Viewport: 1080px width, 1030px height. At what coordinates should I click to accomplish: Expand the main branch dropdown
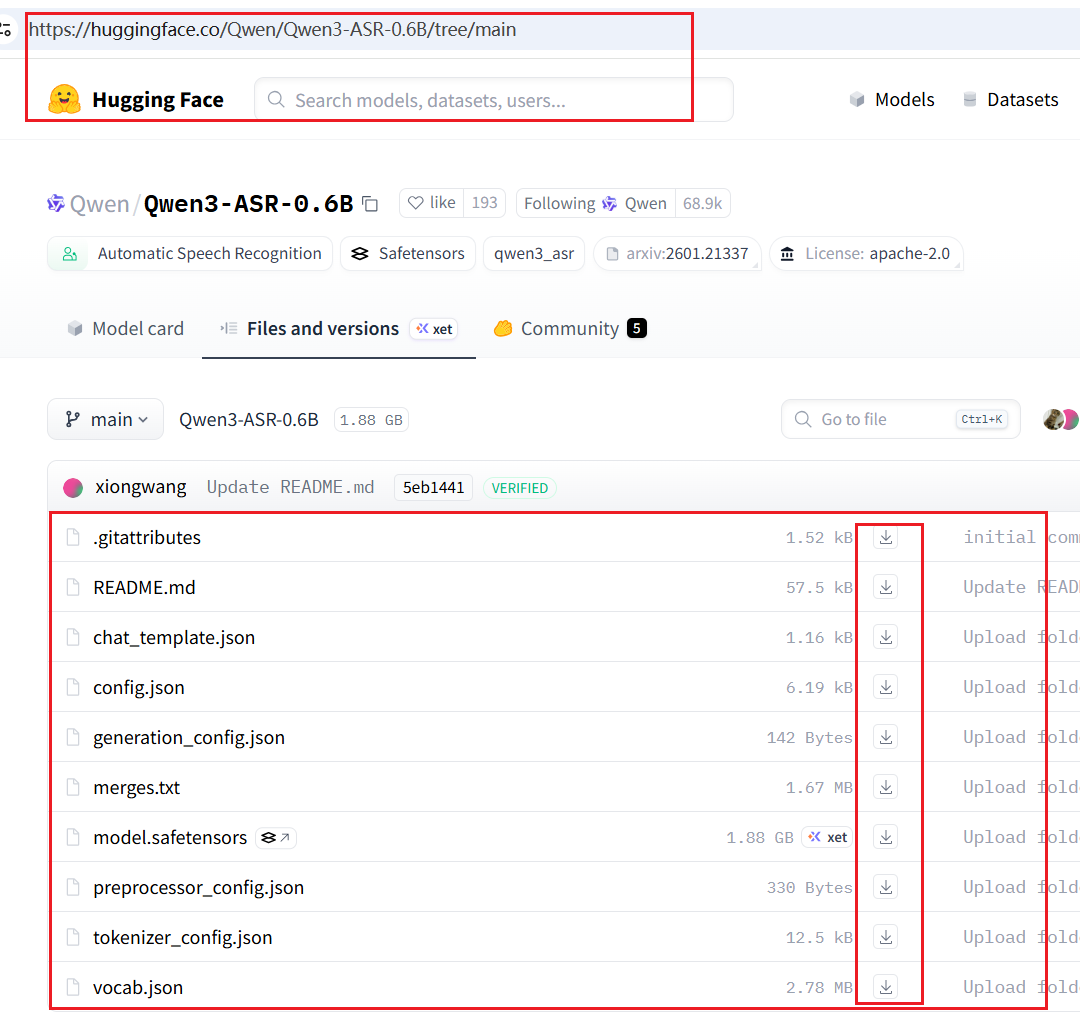coord(105,420)
